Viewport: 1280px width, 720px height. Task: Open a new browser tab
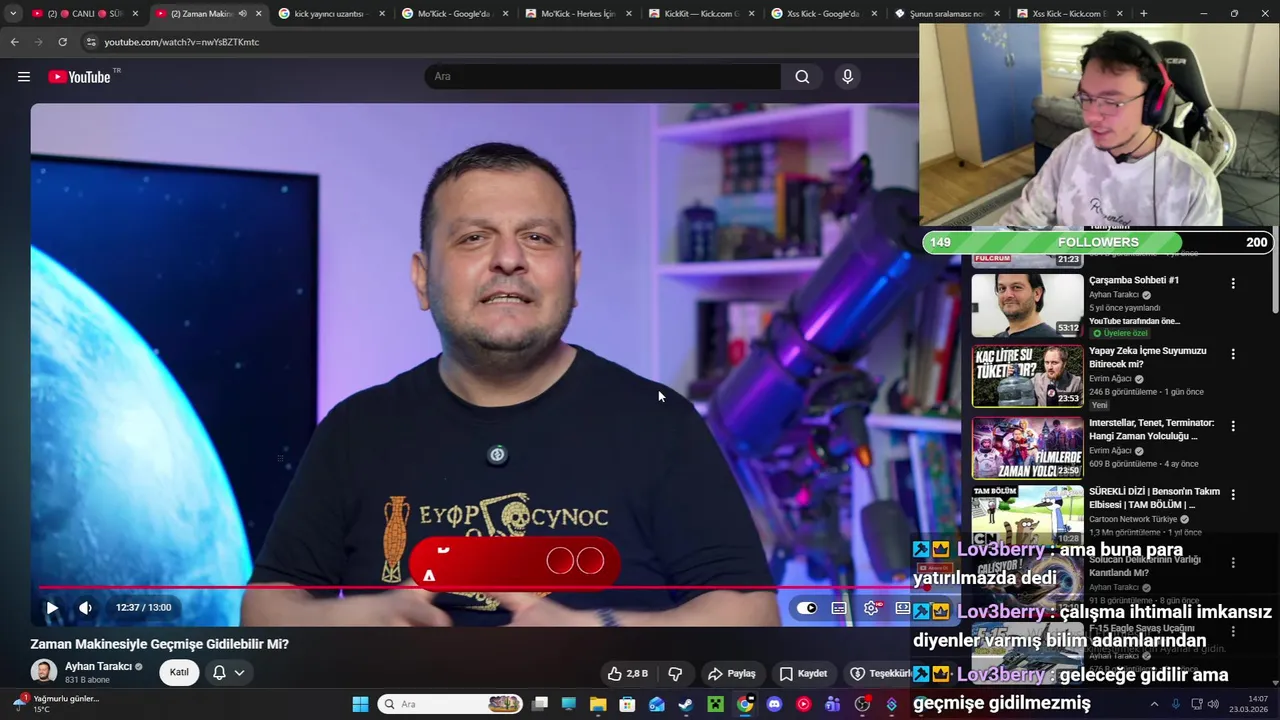point(1143,14)
